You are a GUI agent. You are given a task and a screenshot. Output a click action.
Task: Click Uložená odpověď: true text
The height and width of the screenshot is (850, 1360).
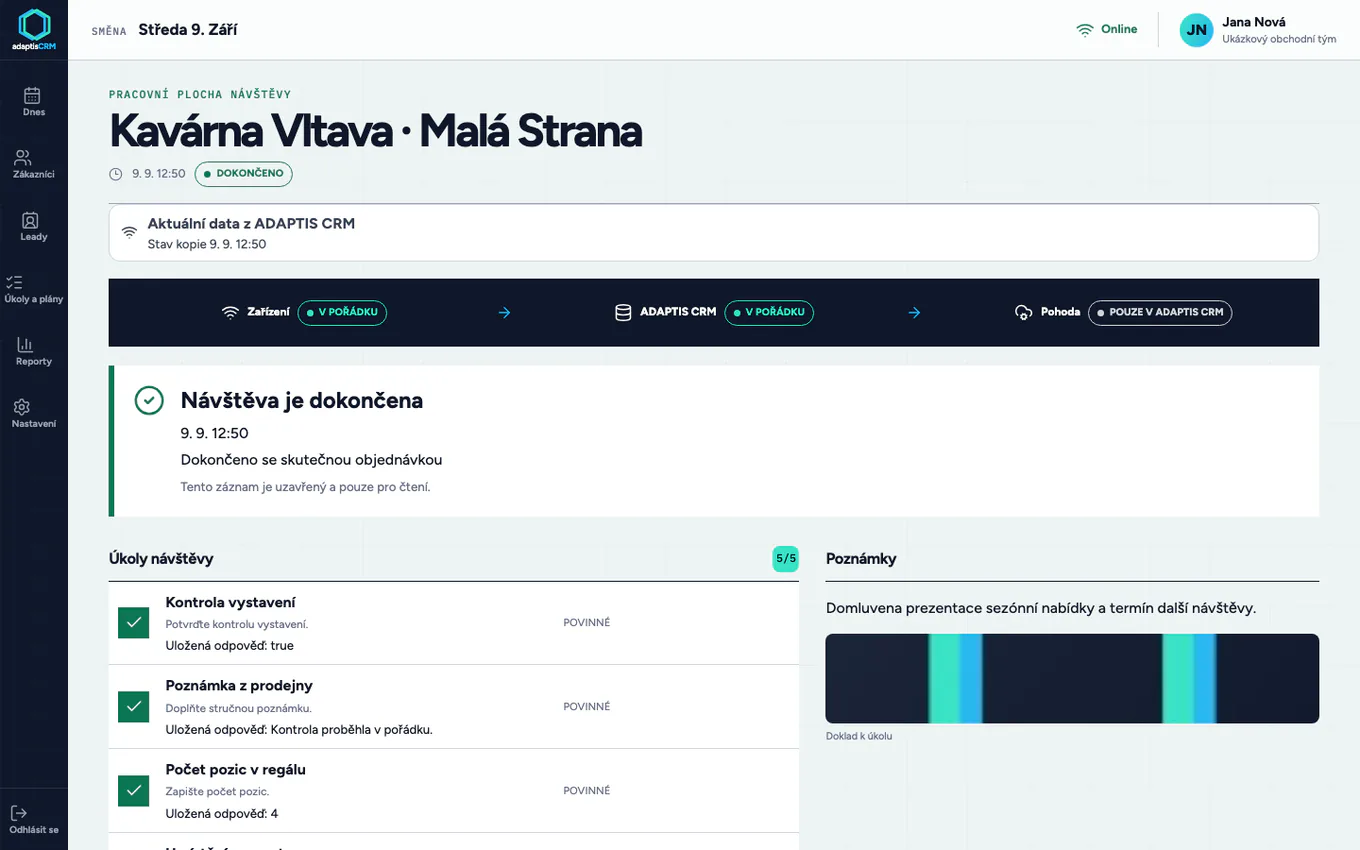[229, 646]
